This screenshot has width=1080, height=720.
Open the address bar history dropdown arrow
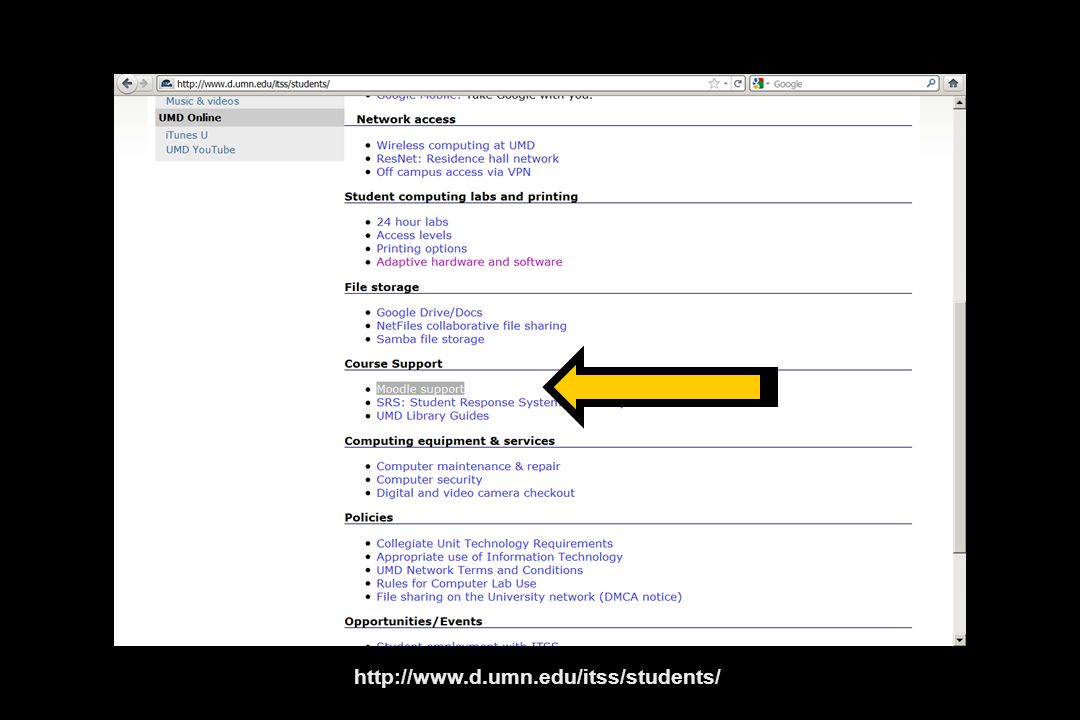[x=726, y=83]
